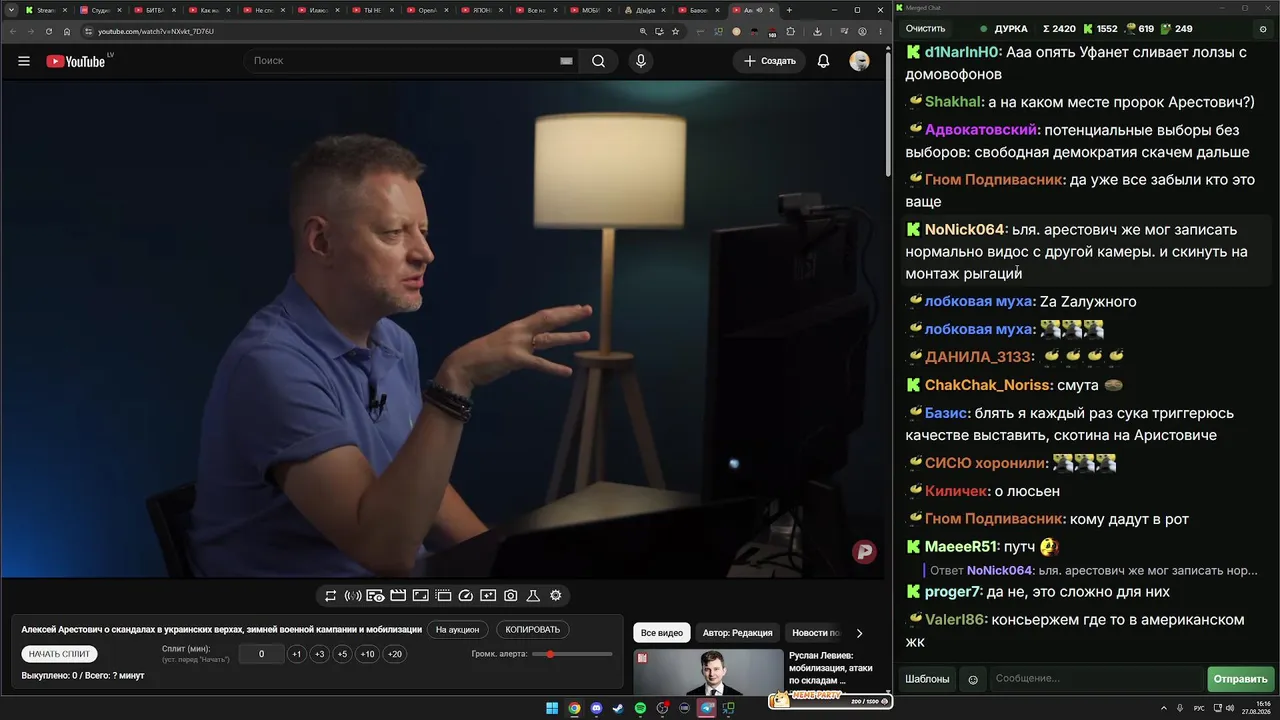Open Steam from the taskbar
The width and height of the screenshot is (1280, 720).
619,708
